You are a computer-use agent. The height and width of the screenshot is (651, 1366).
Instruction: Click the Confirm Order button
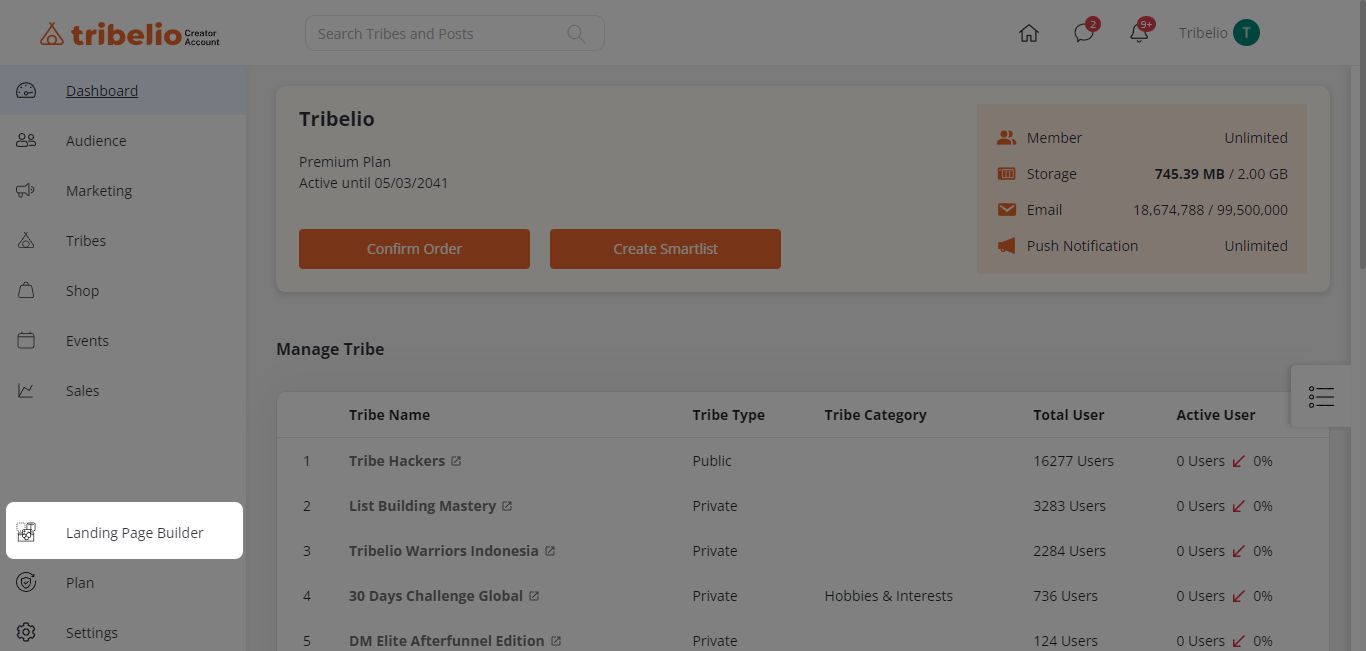tap(414, 249)
